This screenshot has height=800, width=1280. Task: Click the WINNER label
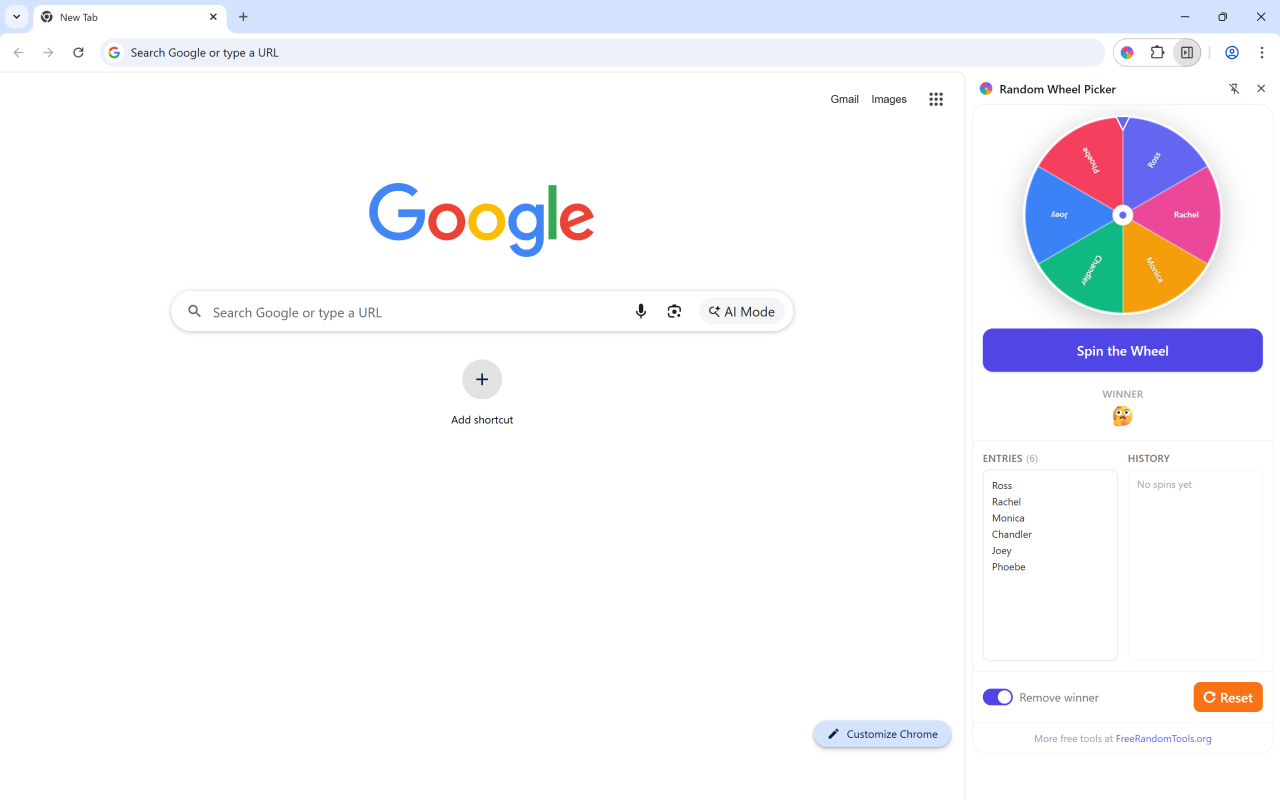pos(1122,394)
